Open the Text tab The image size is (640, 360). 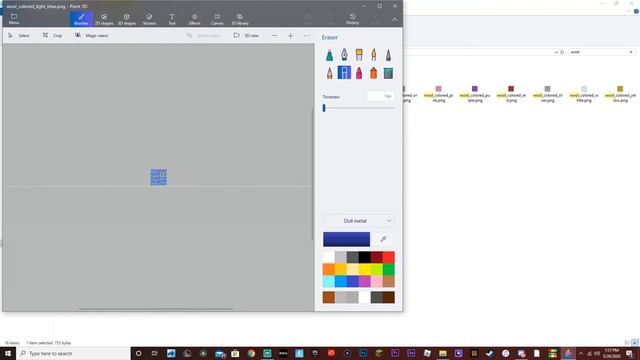[x=172, y=19]
